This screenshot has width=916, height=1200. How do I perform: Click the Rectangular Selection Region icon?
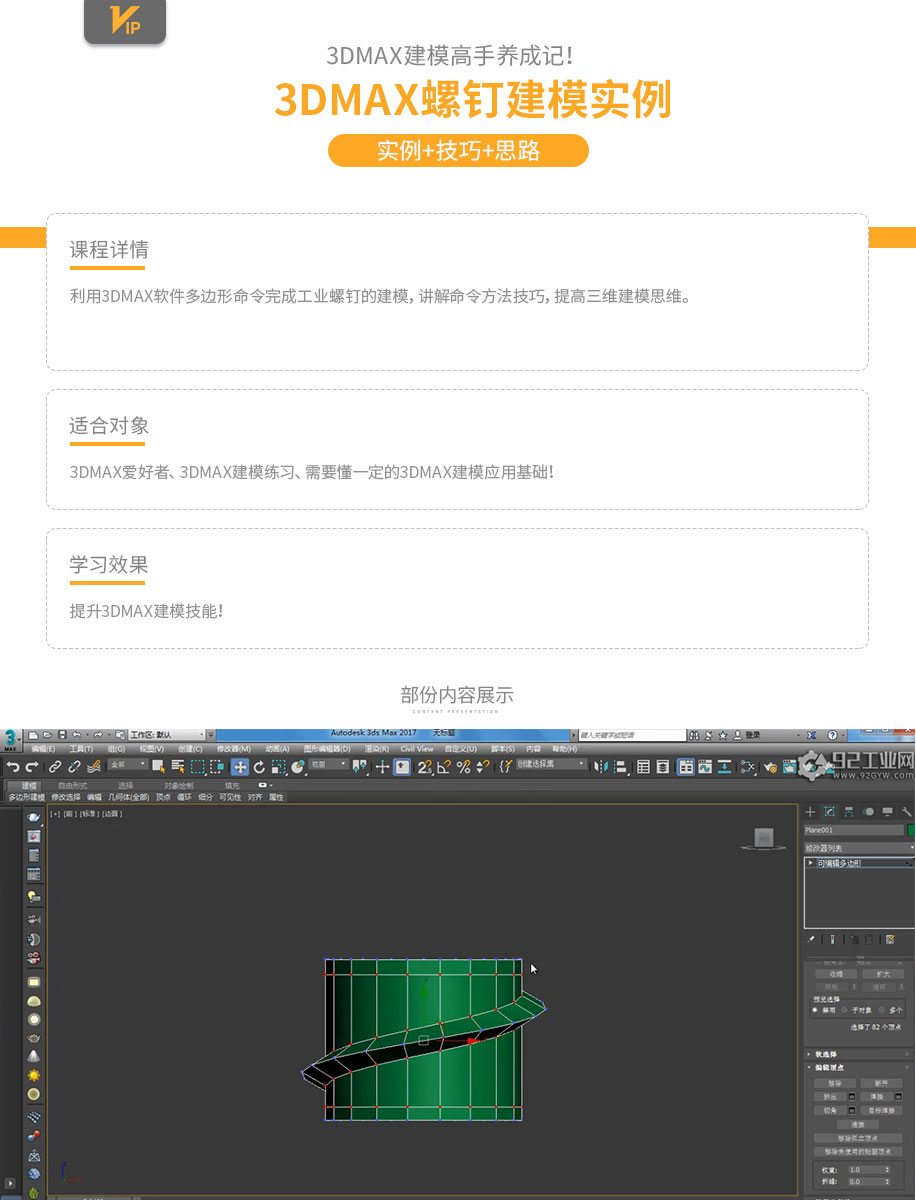[x=198, y=767]
